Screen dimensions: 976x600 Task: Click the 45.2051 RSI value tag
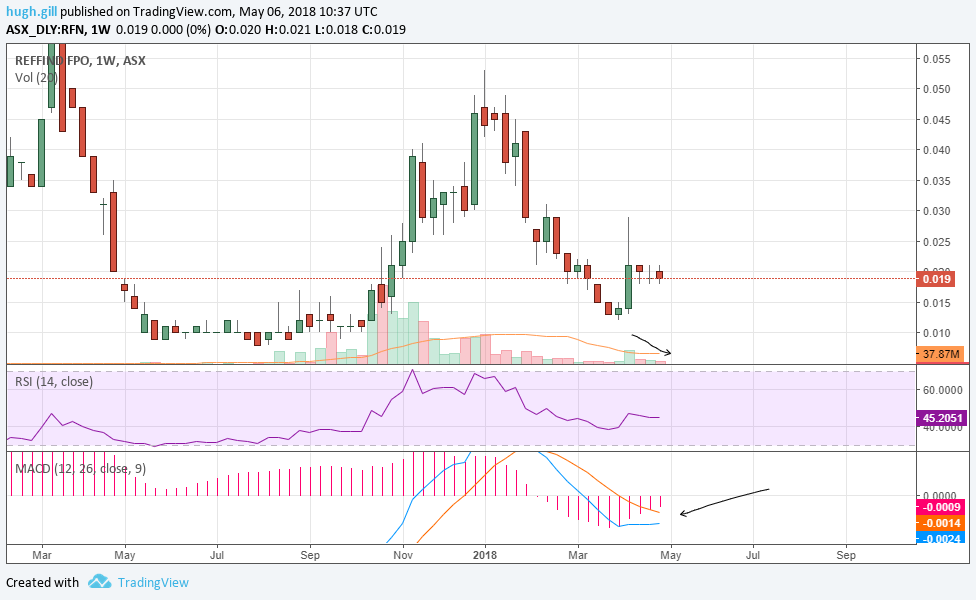click(x=942, y=418)
